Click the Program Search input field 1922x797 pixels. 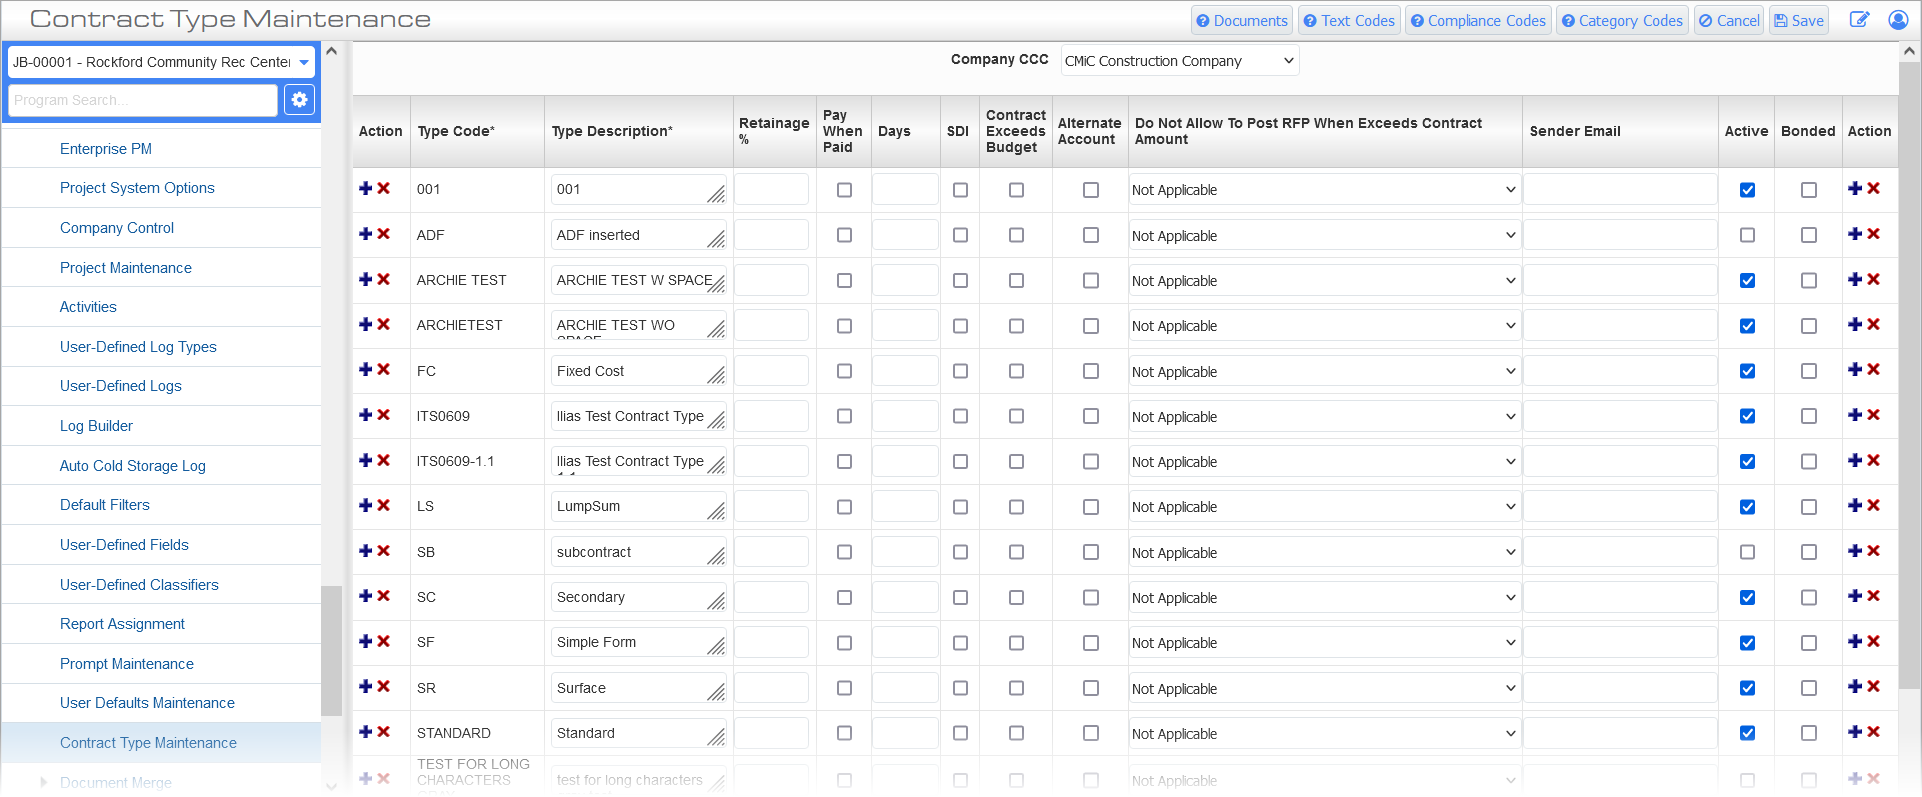[x=143, y=100]
